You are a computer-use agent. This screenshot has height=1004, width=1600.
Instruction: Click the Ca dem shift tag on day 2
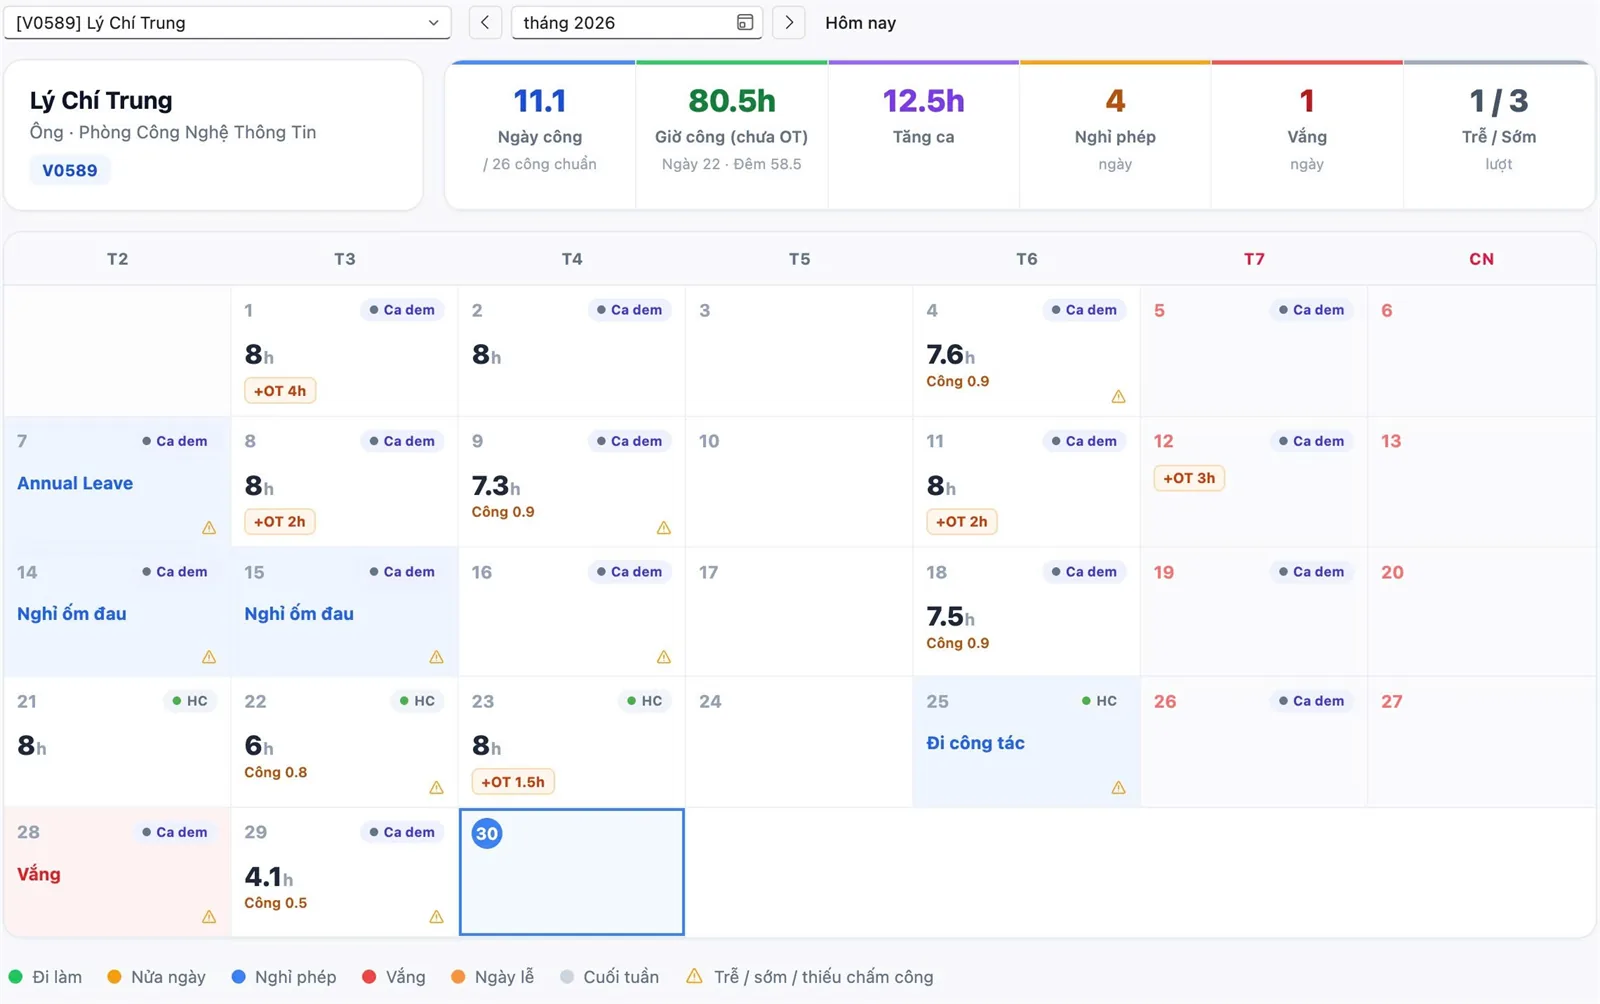tap(630, 310)
